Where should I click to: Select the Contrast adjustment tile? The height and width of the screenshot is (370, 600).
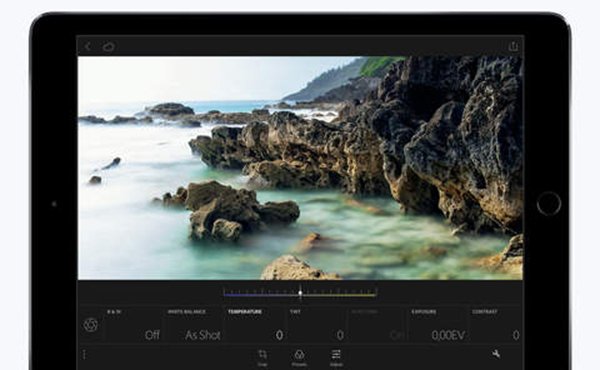(x=496, y=324)
